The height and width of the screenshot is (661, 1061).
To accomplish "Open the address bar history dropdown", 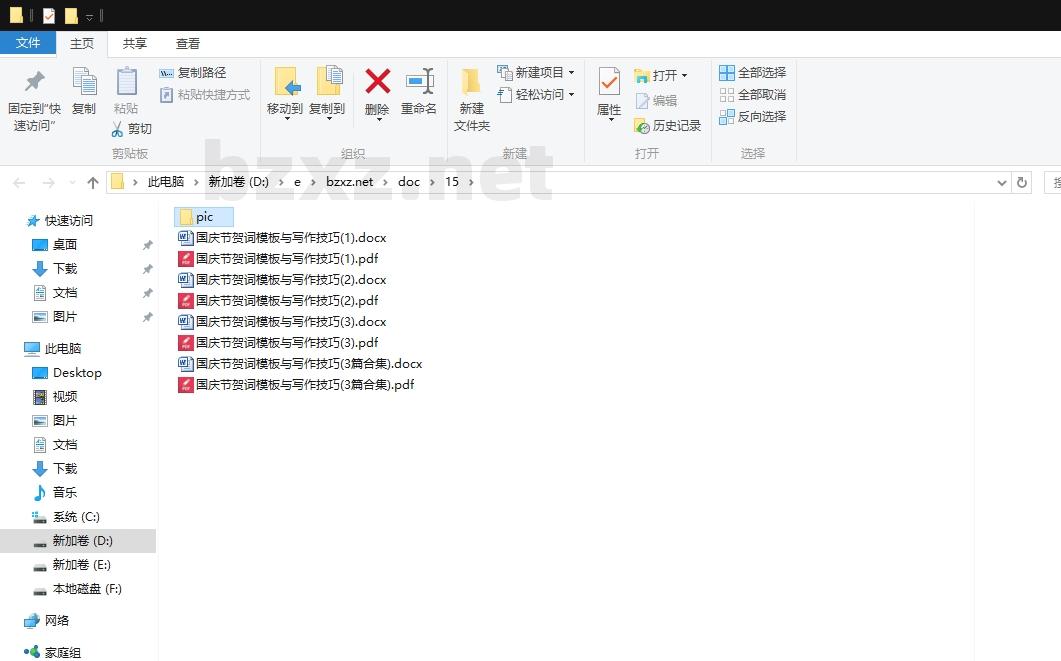I will point(1002,182).
